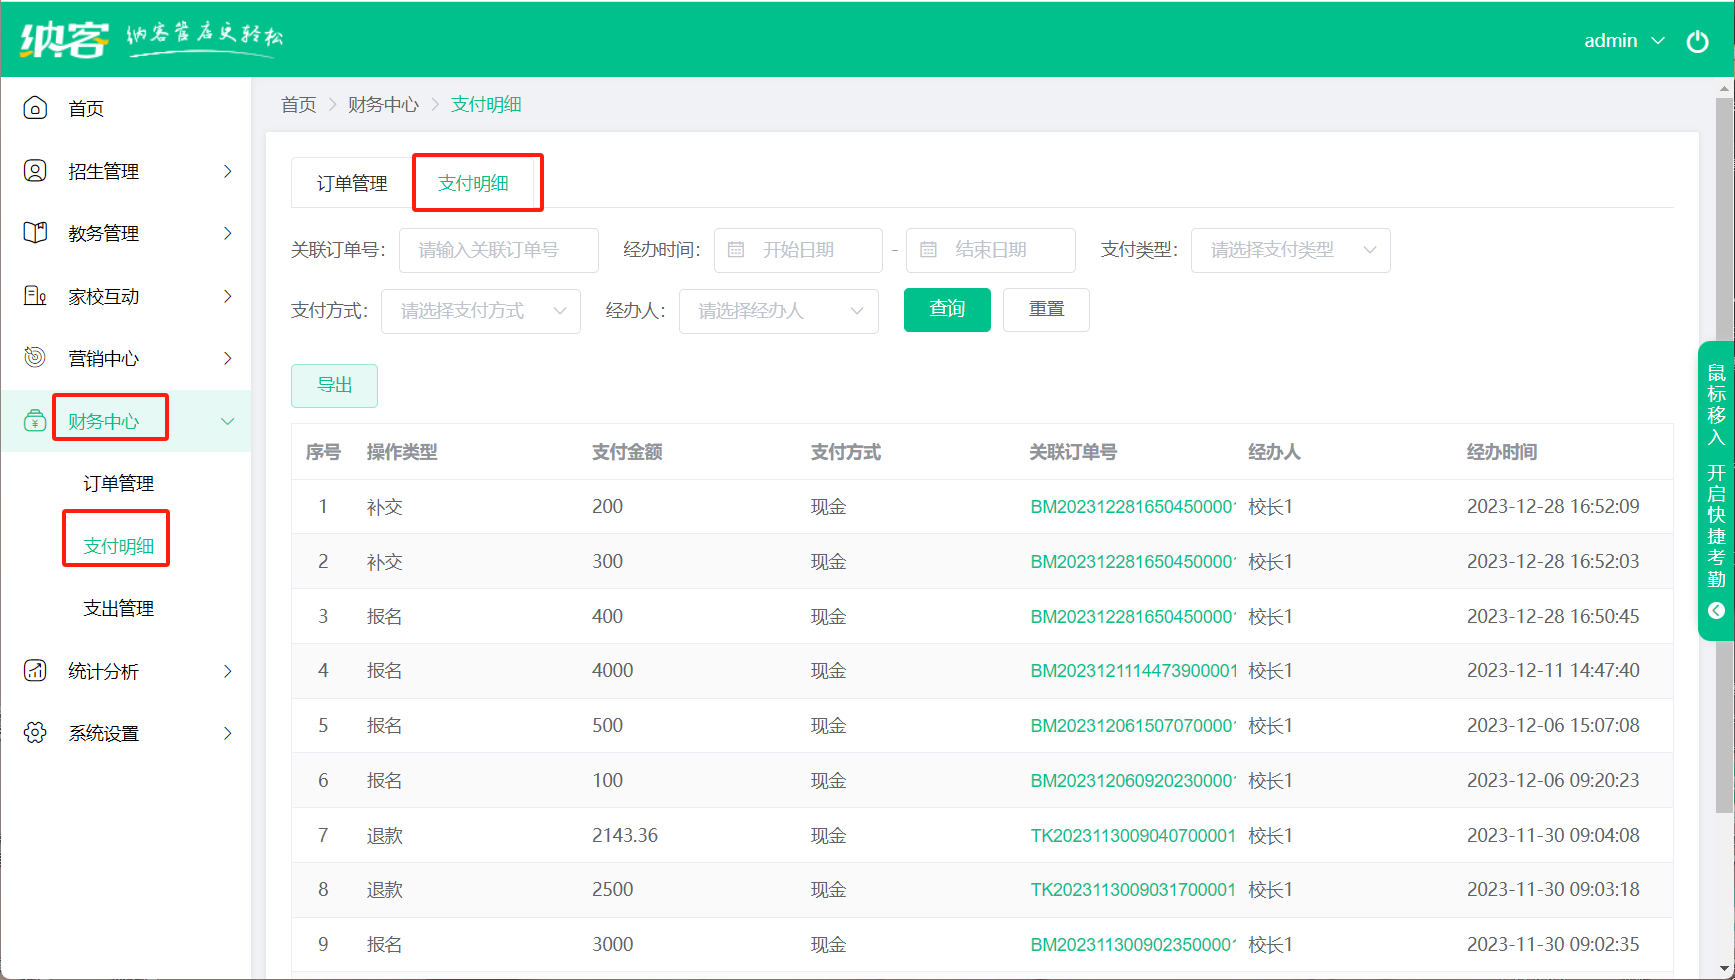Click the green 查询 button
This screenshot has width=1735, height=980.
point(946,309)
